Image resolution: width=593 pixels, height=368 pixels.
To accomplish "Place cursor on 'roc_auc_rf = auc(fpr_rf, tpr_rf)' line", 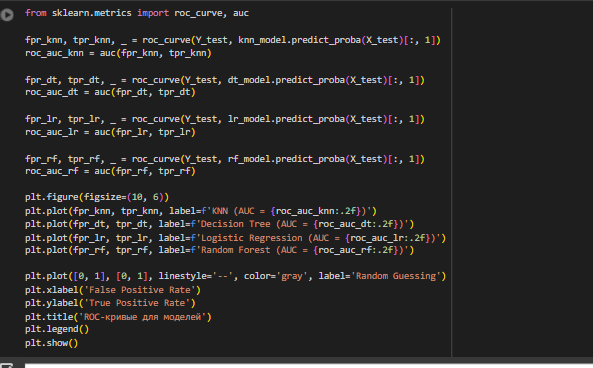I will 110,171.
